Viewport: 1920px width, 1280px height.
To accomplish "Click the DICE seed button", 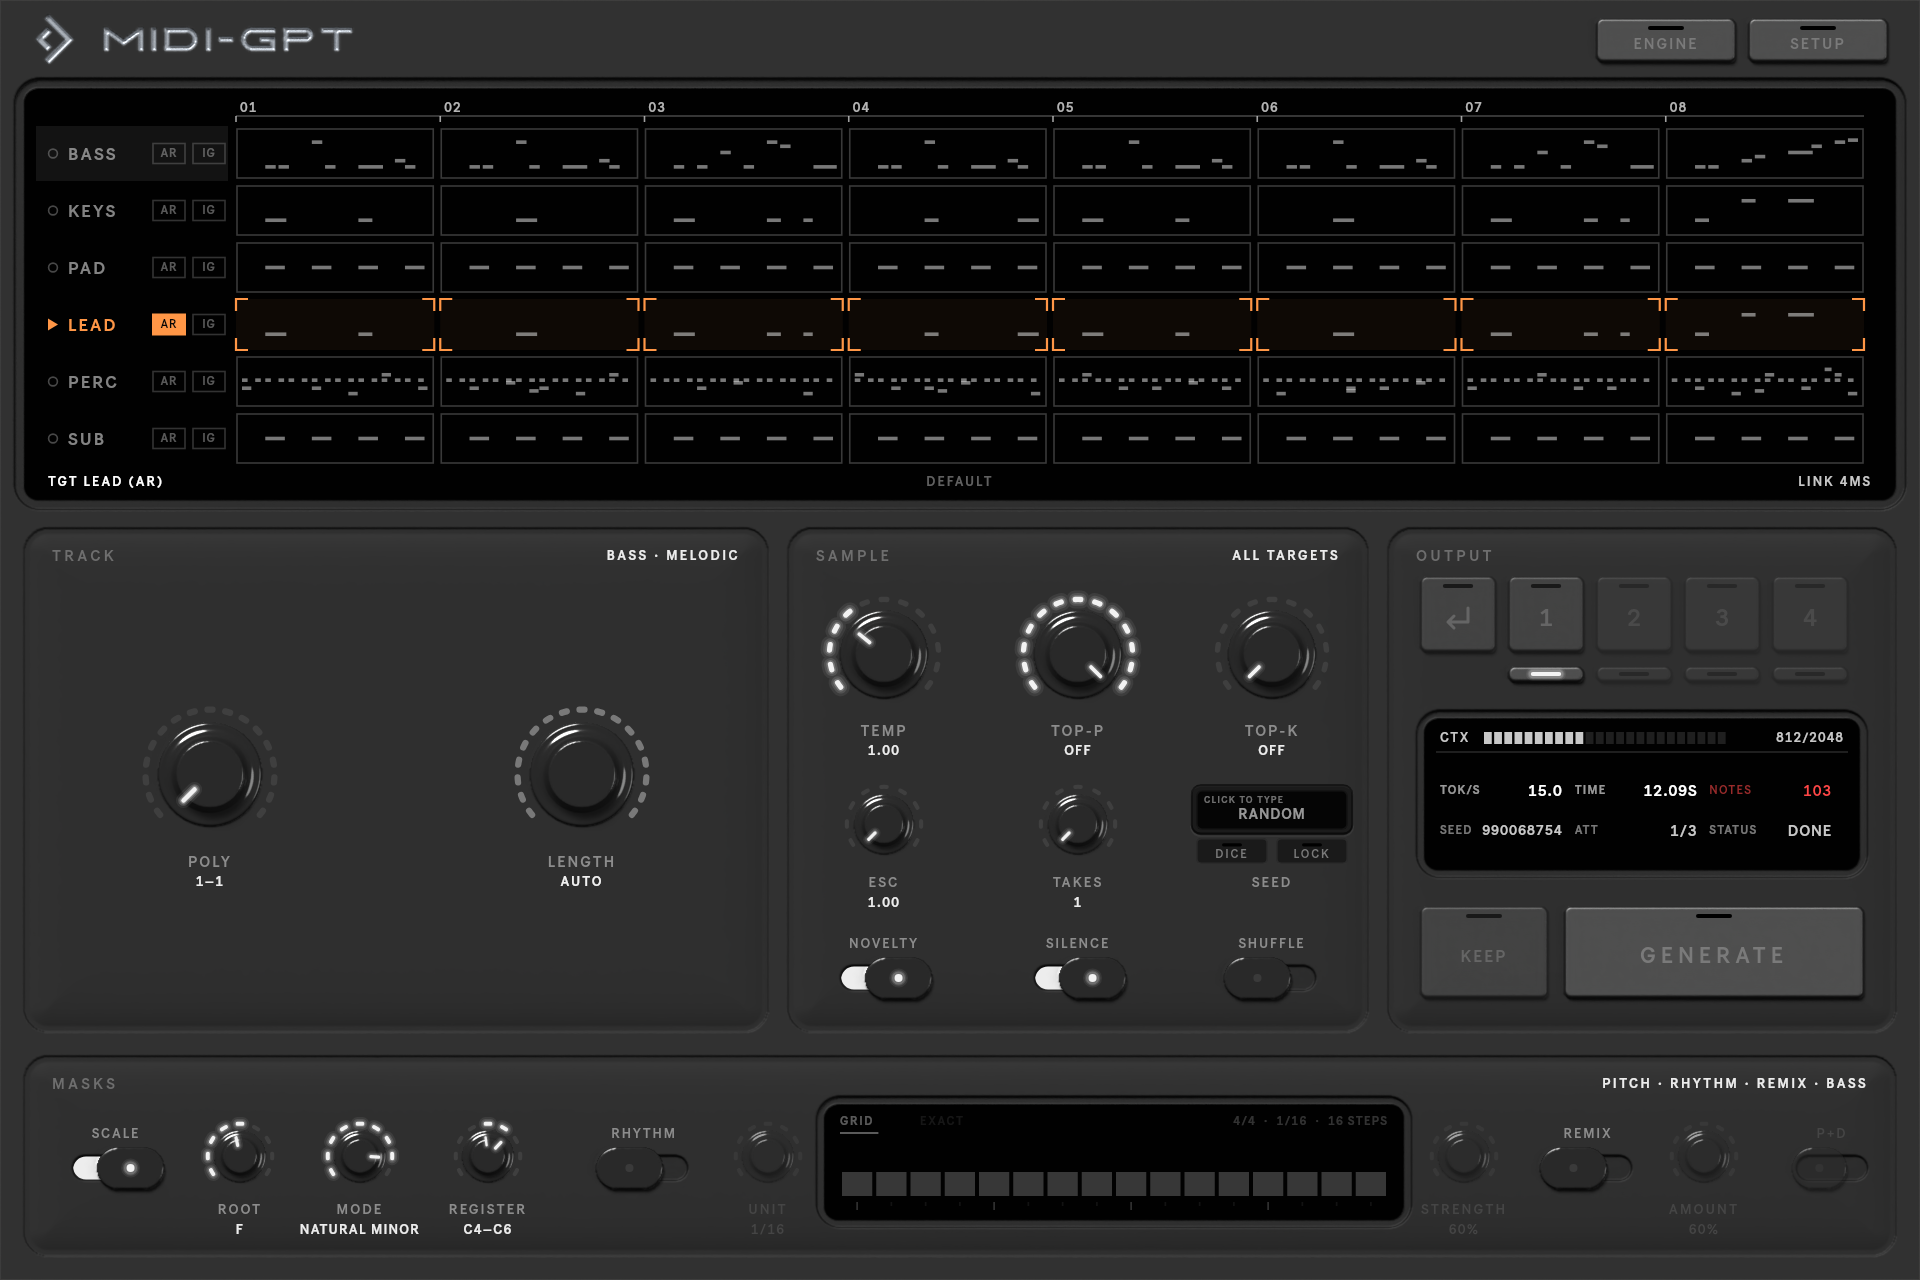I will click(x=1231, y=853).
